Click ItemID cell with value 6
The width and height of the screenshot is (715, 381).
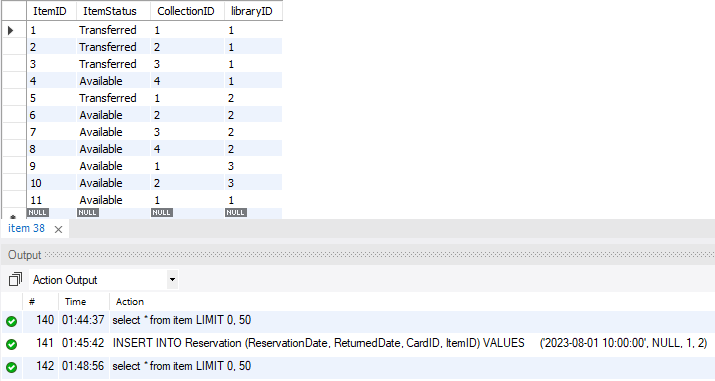[x=51, y=115]
